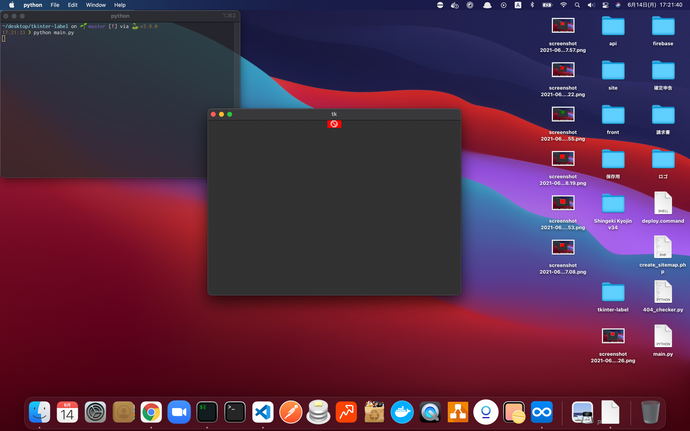Image resolution: width=690 pixels, height=431 pixels.
Task: Open Sequel Pro database app in dock
Action: (319, 413)
